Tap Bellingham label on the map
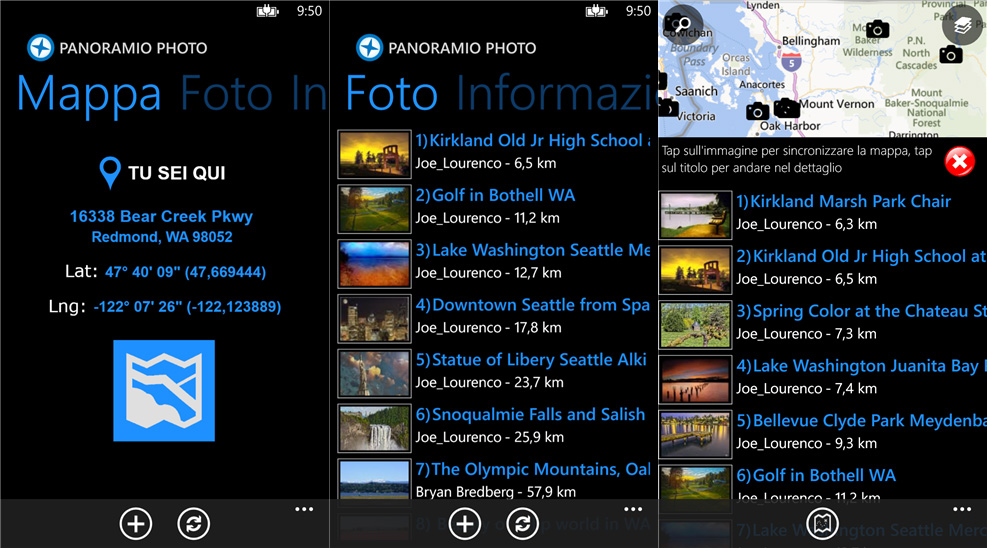Image resolution: width=987 pixels, height=548 pixels. [811, 41]
